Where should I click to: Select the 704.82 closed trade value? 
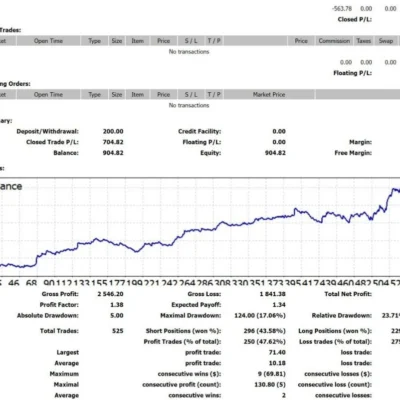[x=113, y=142]
